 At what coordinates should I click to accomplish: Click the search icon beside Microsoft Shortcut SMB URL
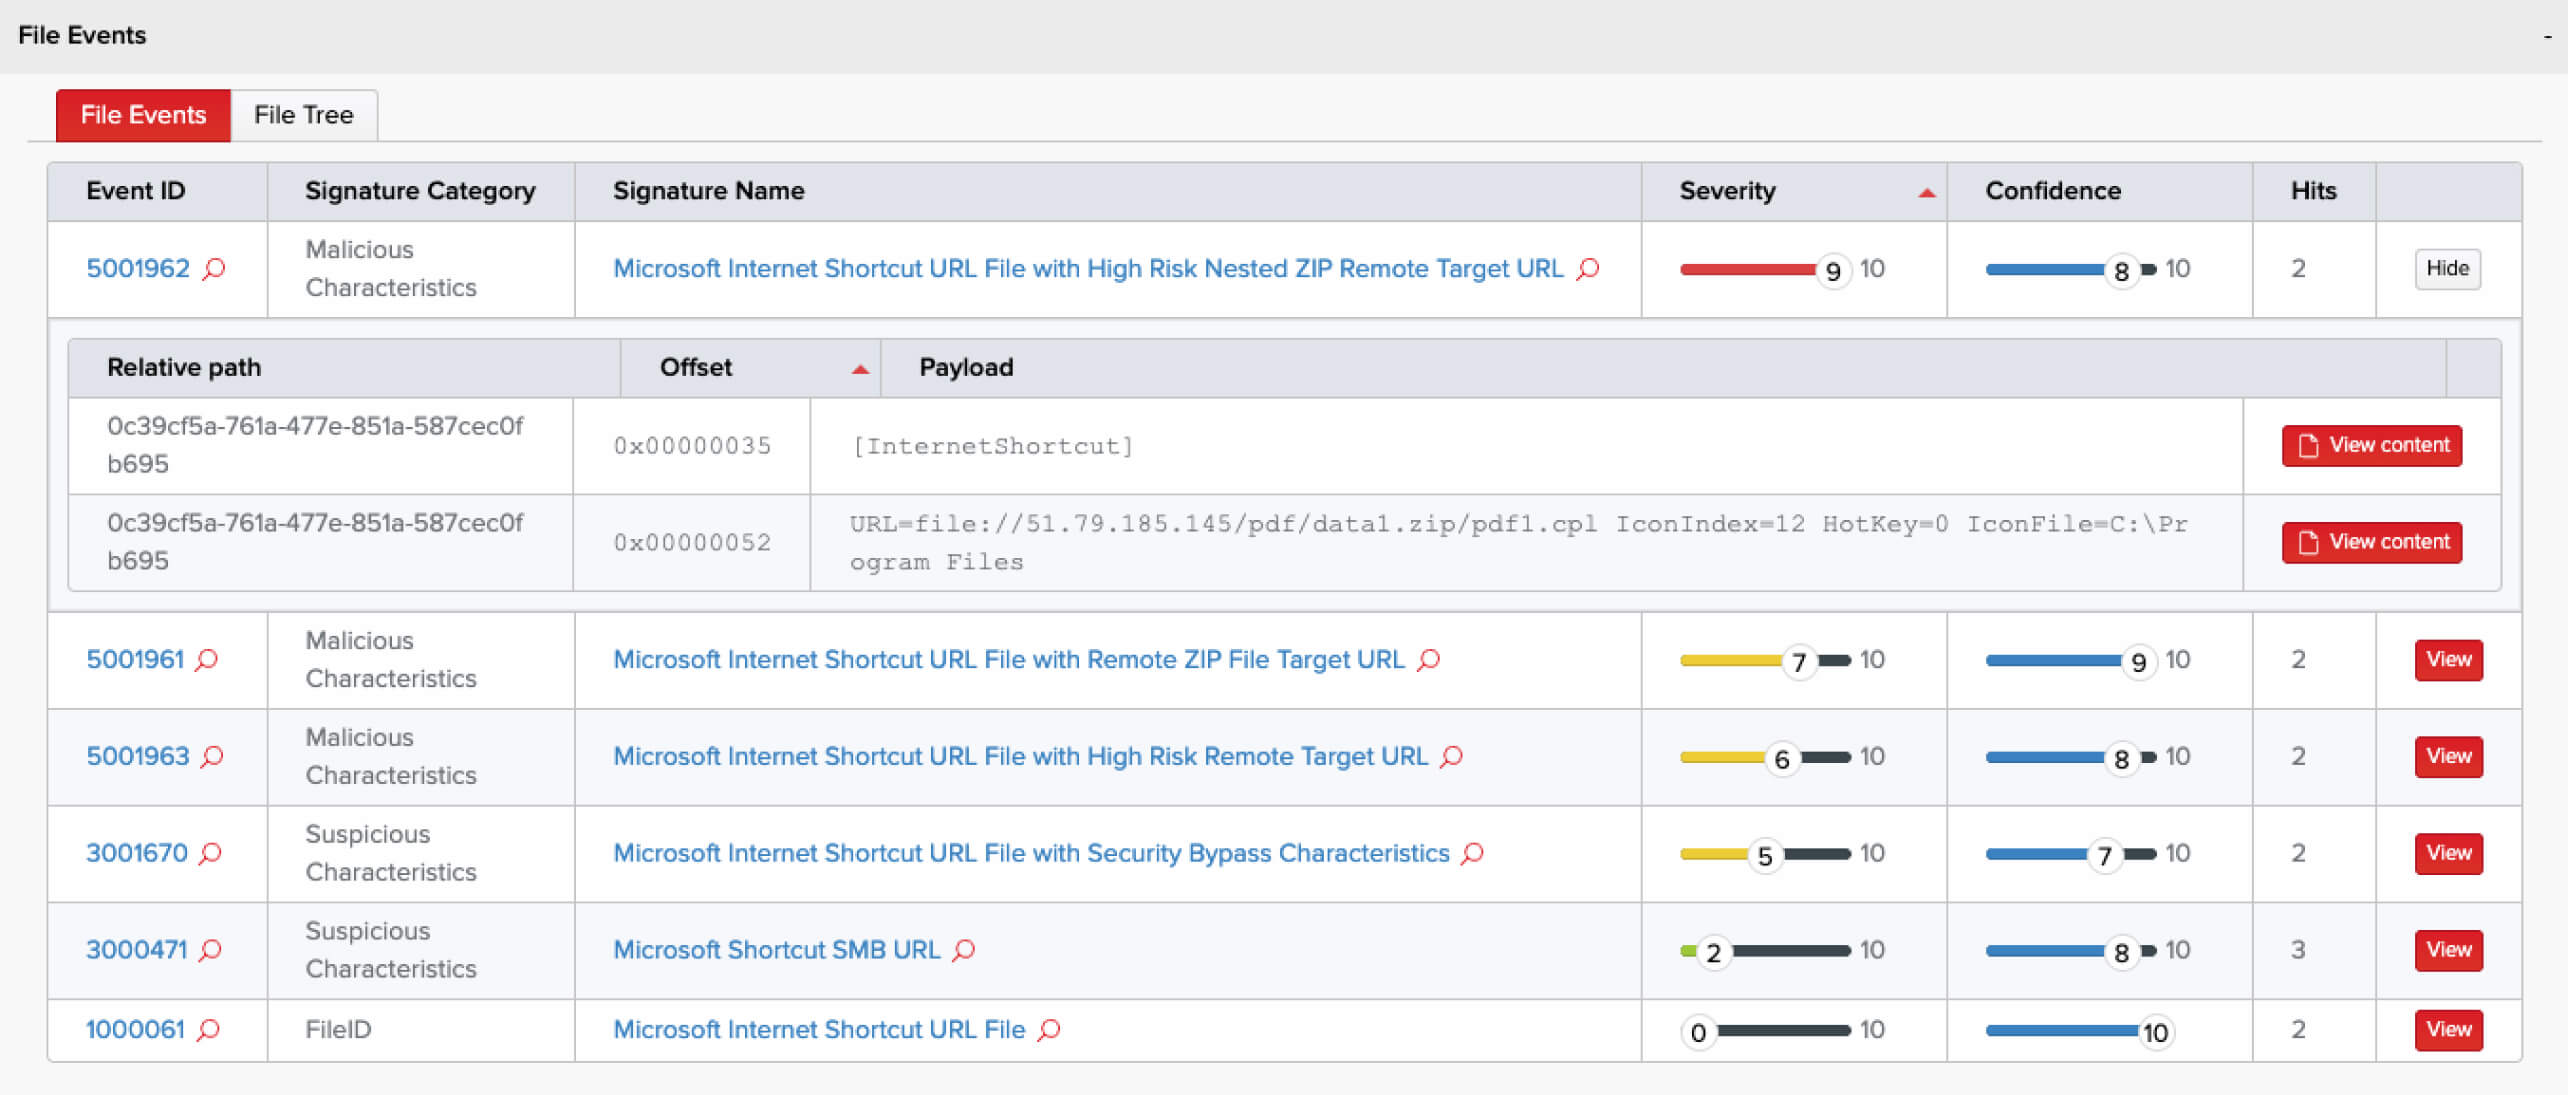click(963, 950)
